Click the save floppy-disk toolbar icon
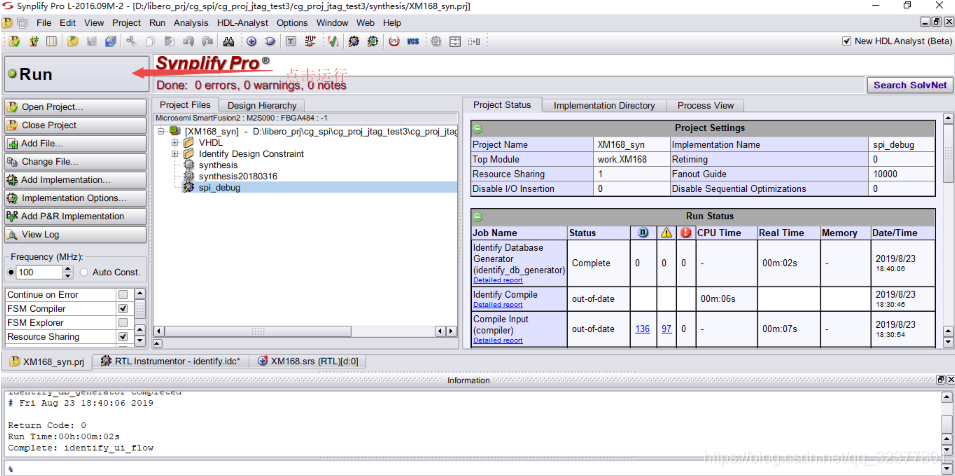The height and width of the screenshot is (476, 955). pos(92,41)
